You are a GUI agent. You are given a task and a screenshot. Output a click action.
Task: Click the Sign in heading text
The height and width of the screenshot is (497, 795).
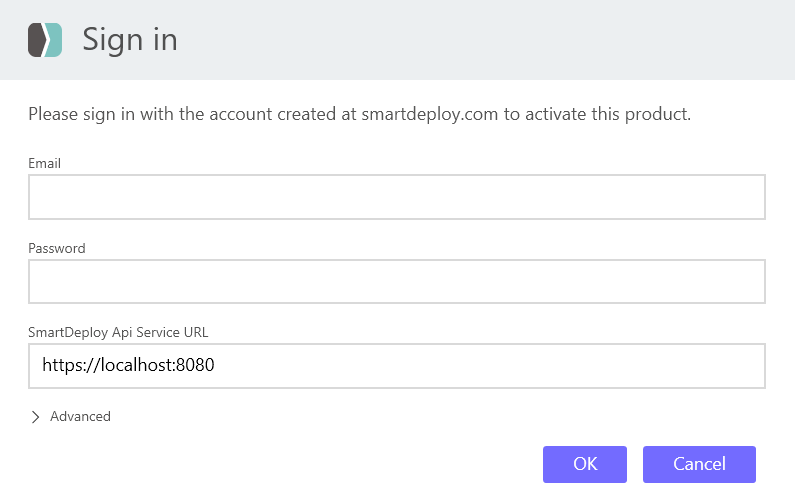click(130, 40)
